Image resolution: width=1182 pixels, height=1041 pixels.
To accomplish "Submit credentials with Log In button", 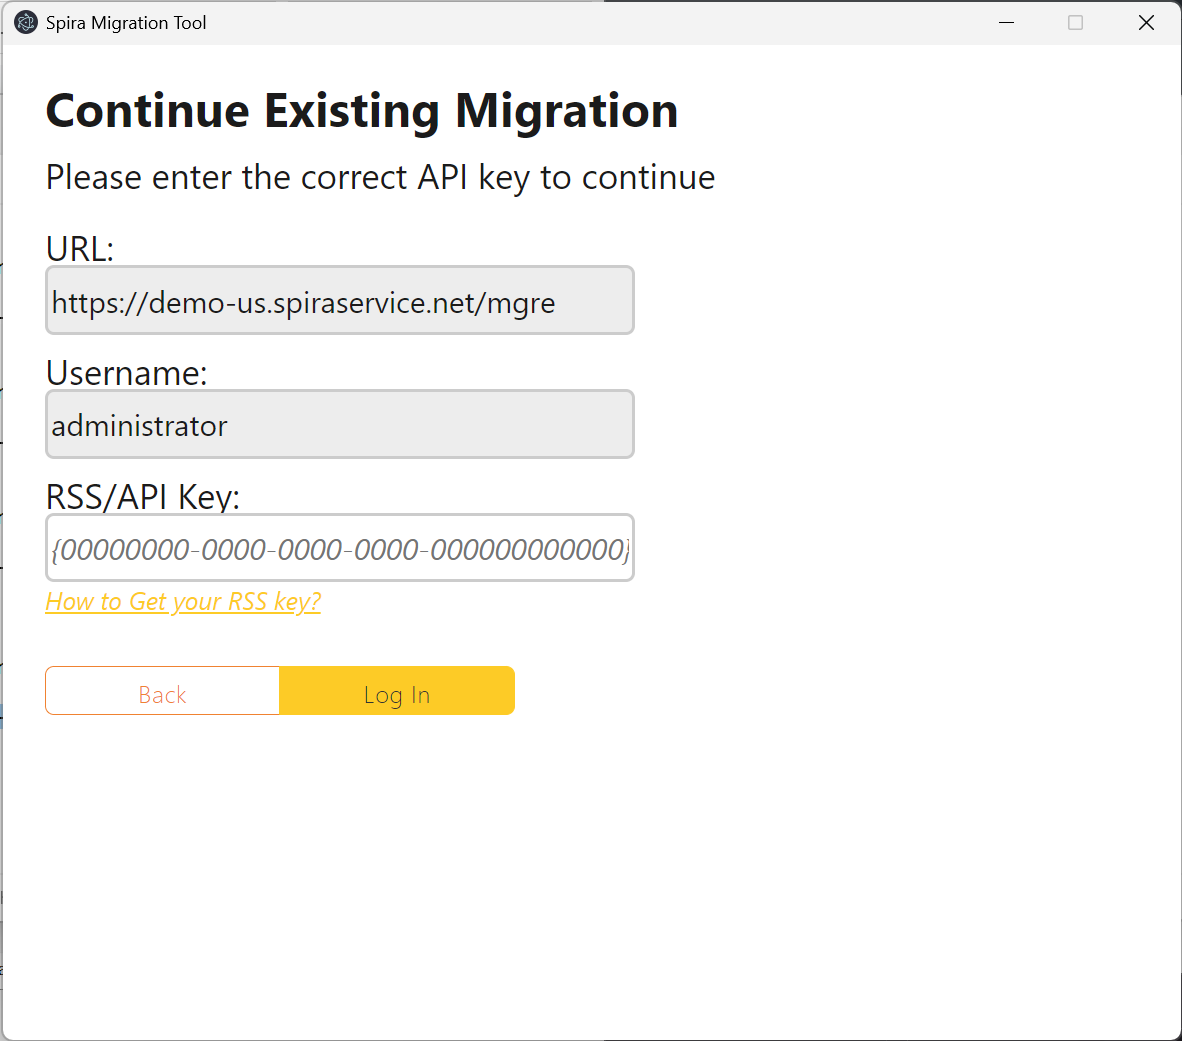I will pyautogui.click(x=397, y=690).
